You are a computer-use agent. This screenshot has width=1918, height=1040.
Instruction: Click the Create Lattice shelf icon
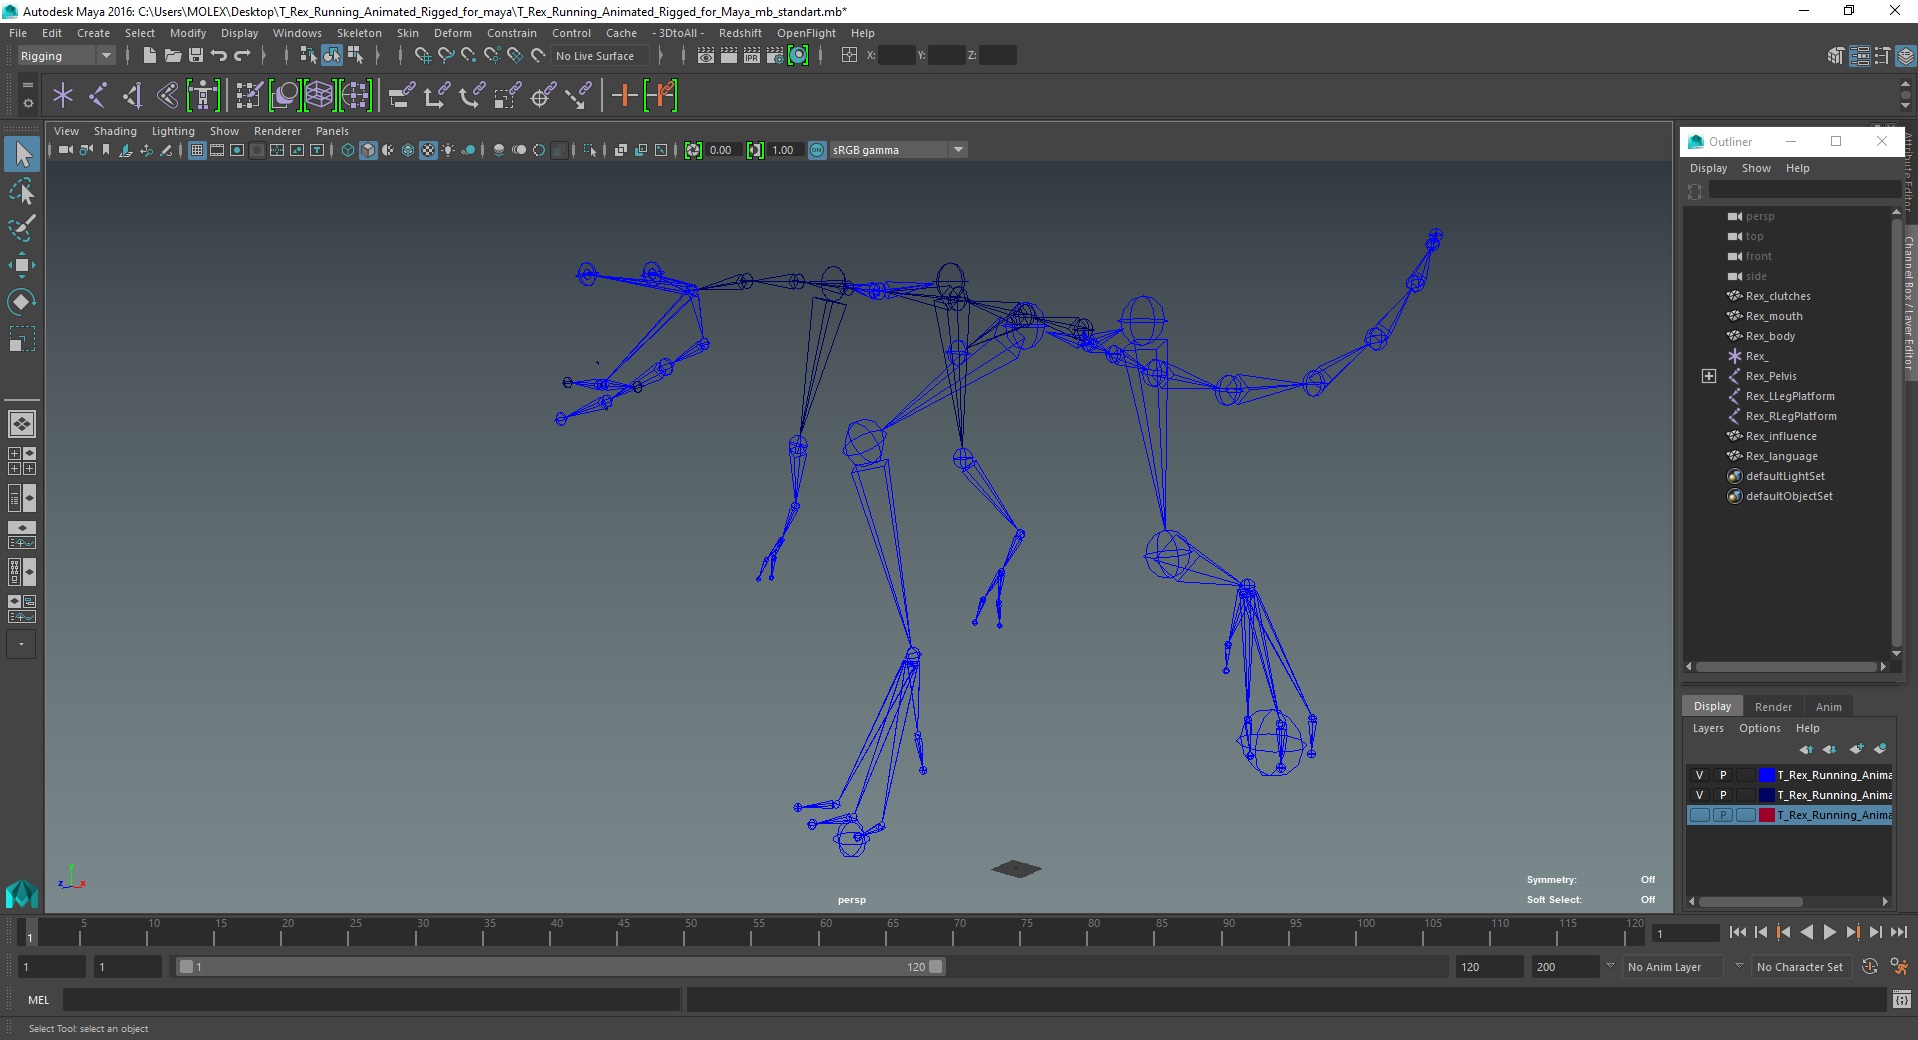click(x=319, y=96)
